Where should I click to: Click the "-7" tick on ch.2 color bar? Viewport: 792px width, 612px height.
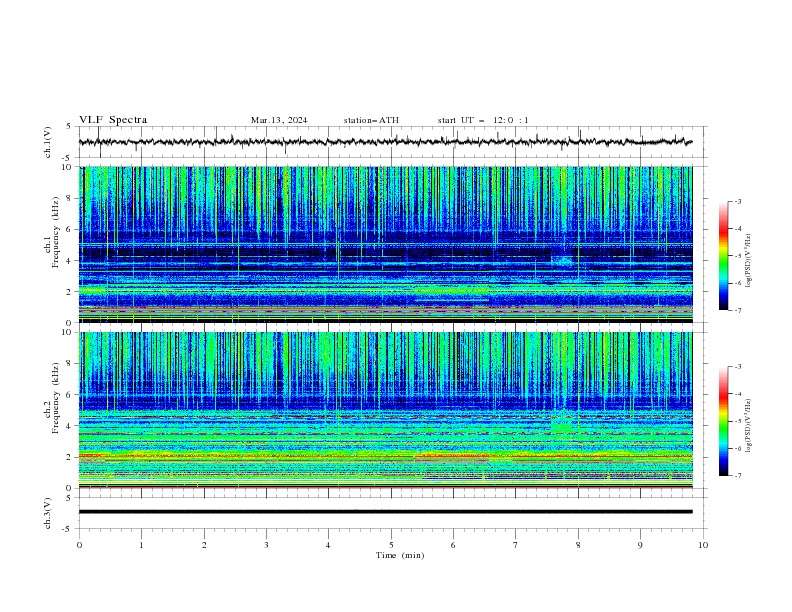point(738,476)
